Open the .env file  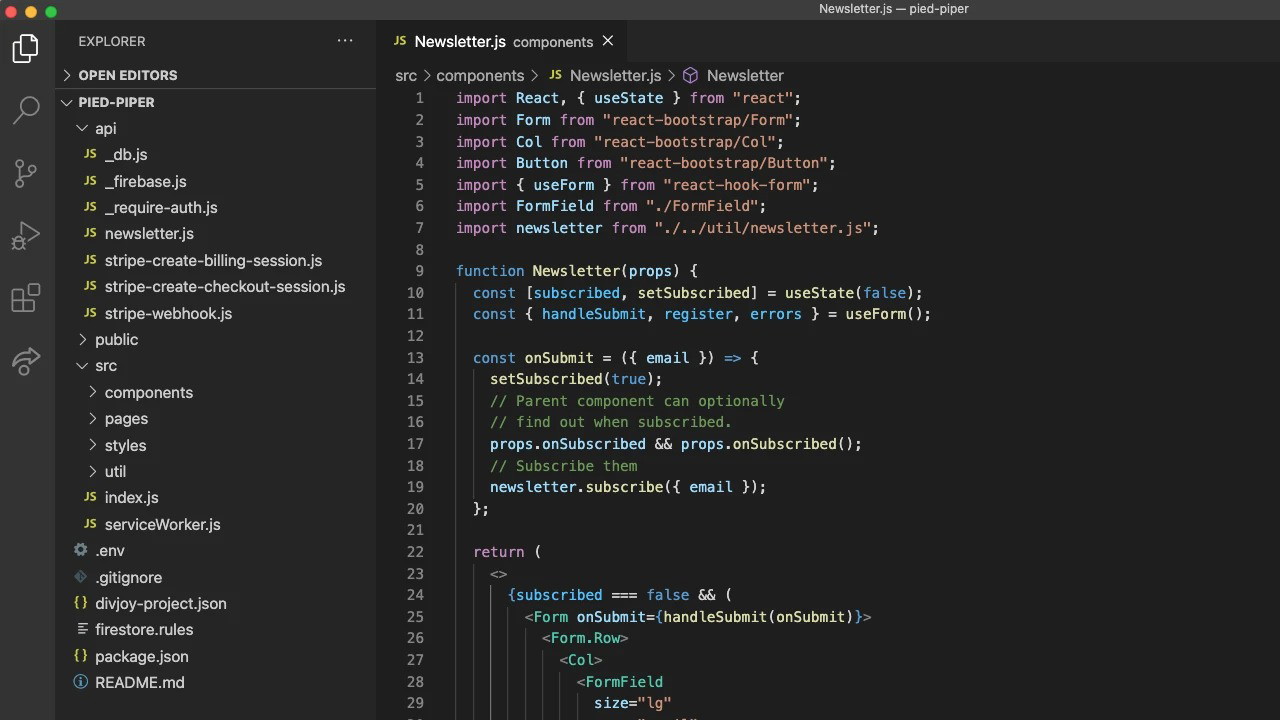(x=110, y=550)
